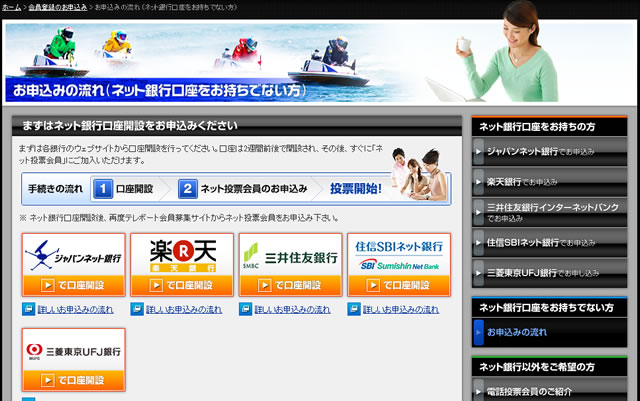Click sidebar header ネット銀行口座をお持ちの方
This screenshot has width=640, height=401.
pyautogui.click(x=549, y=127)
